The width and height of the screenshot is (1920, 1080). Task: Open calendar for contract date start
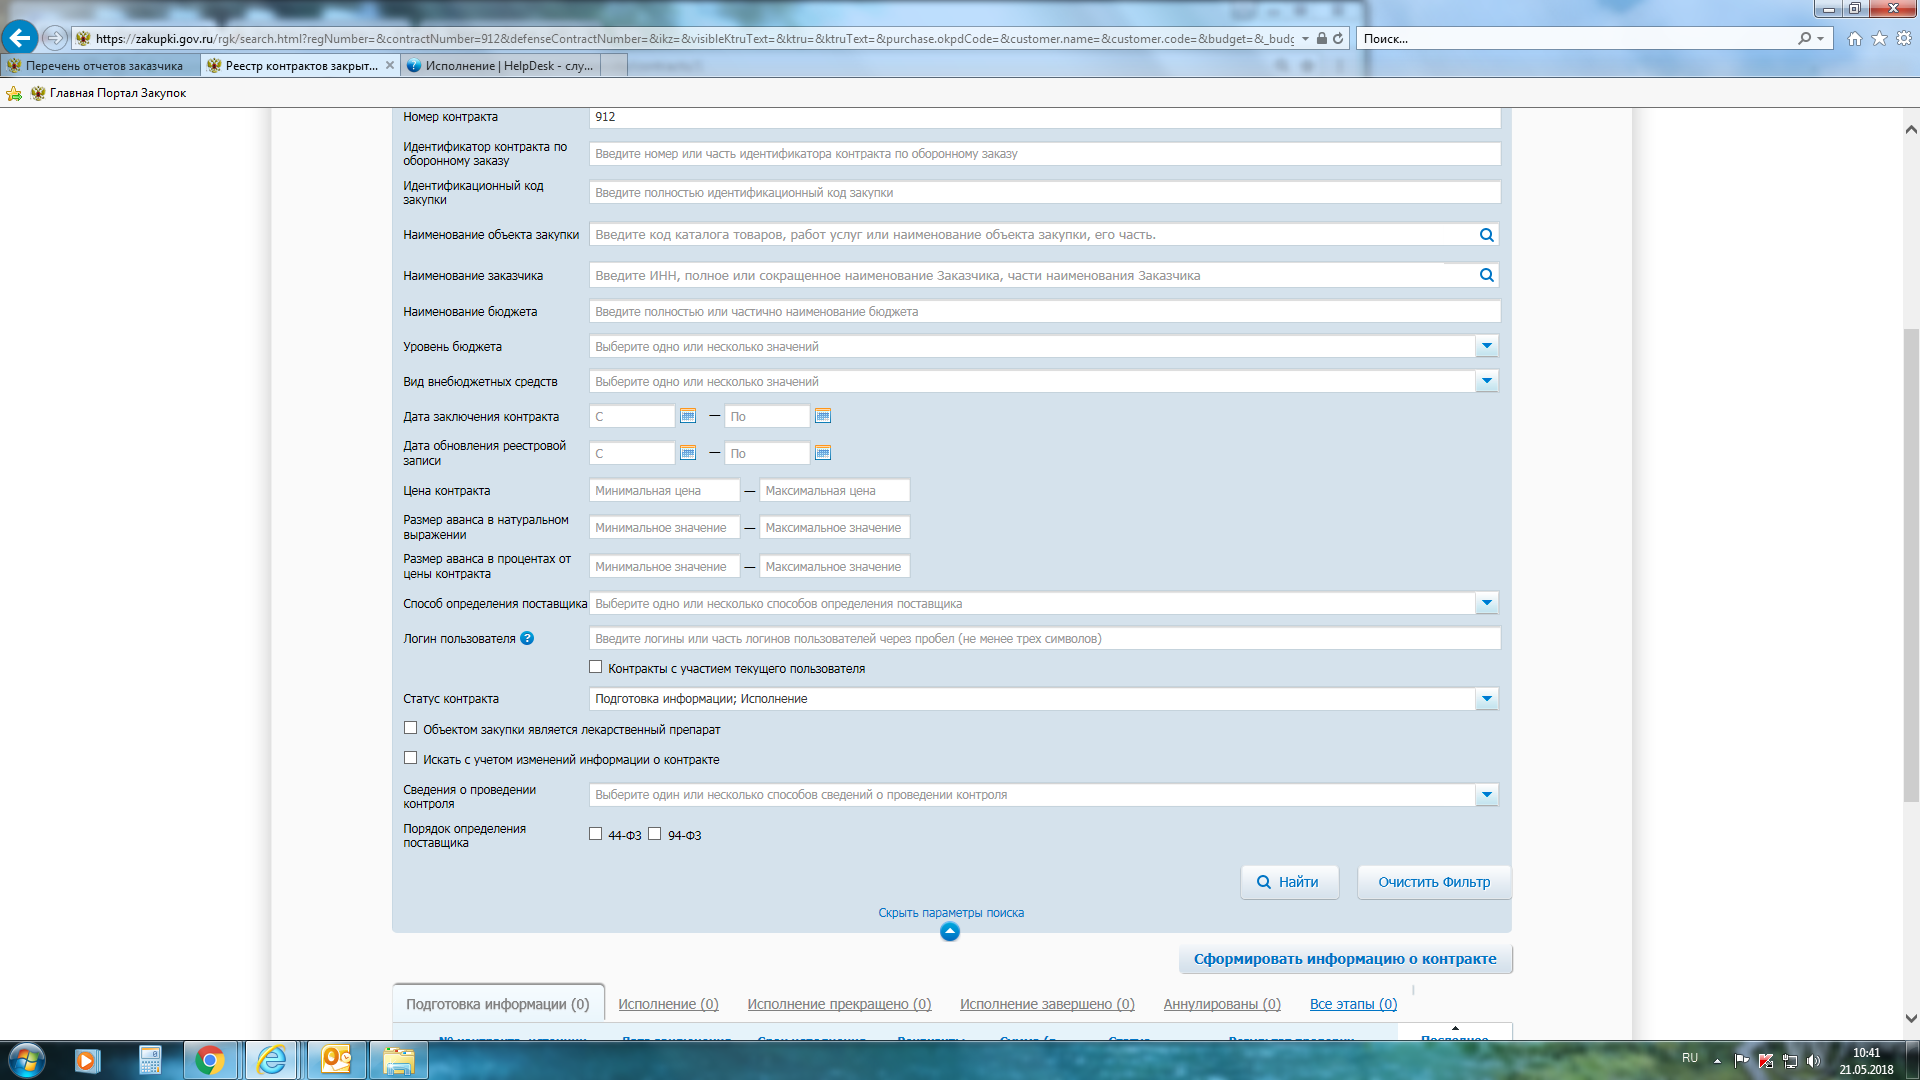pos(688,416)
